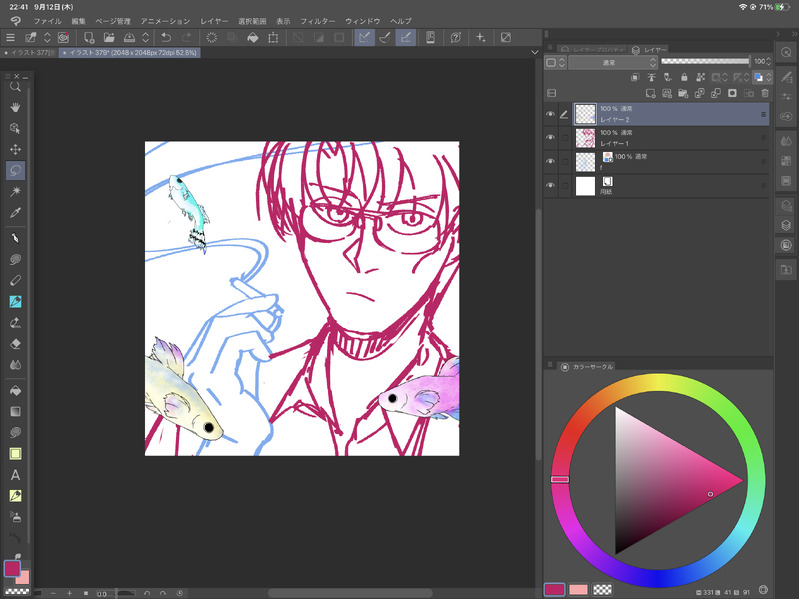The image size is (799, 599).
Task: Toggle lock box on レイヤー 1 row
Action: (565, 138)
